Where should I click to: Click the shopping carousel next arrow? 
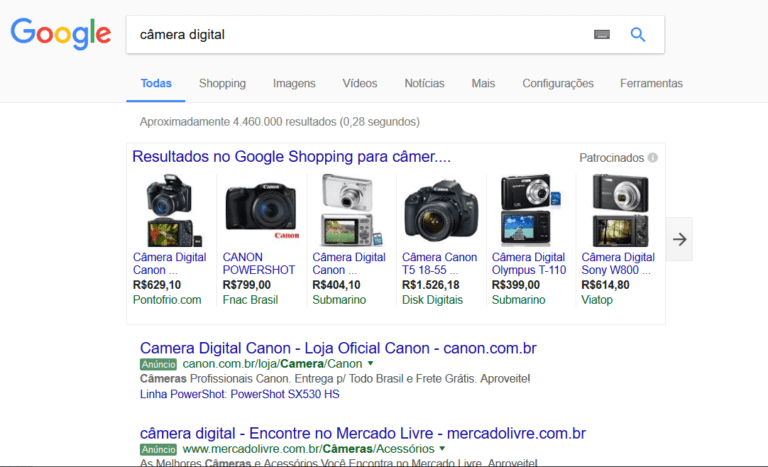tap(679, 239)
